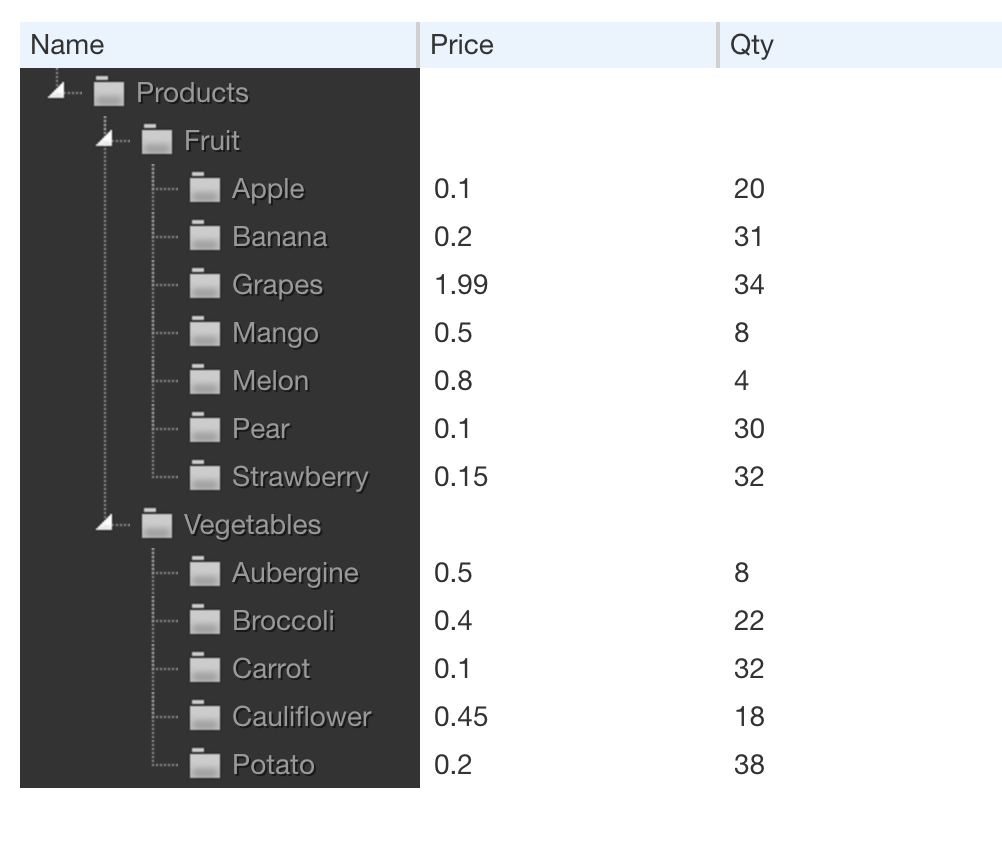Click the Melon quantity 4
The image size is (1002, 846).
tap(741, 381)
